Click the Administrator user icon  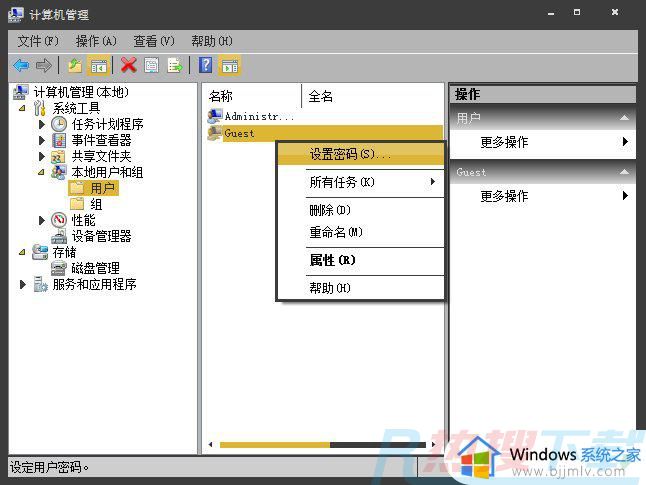214,116
